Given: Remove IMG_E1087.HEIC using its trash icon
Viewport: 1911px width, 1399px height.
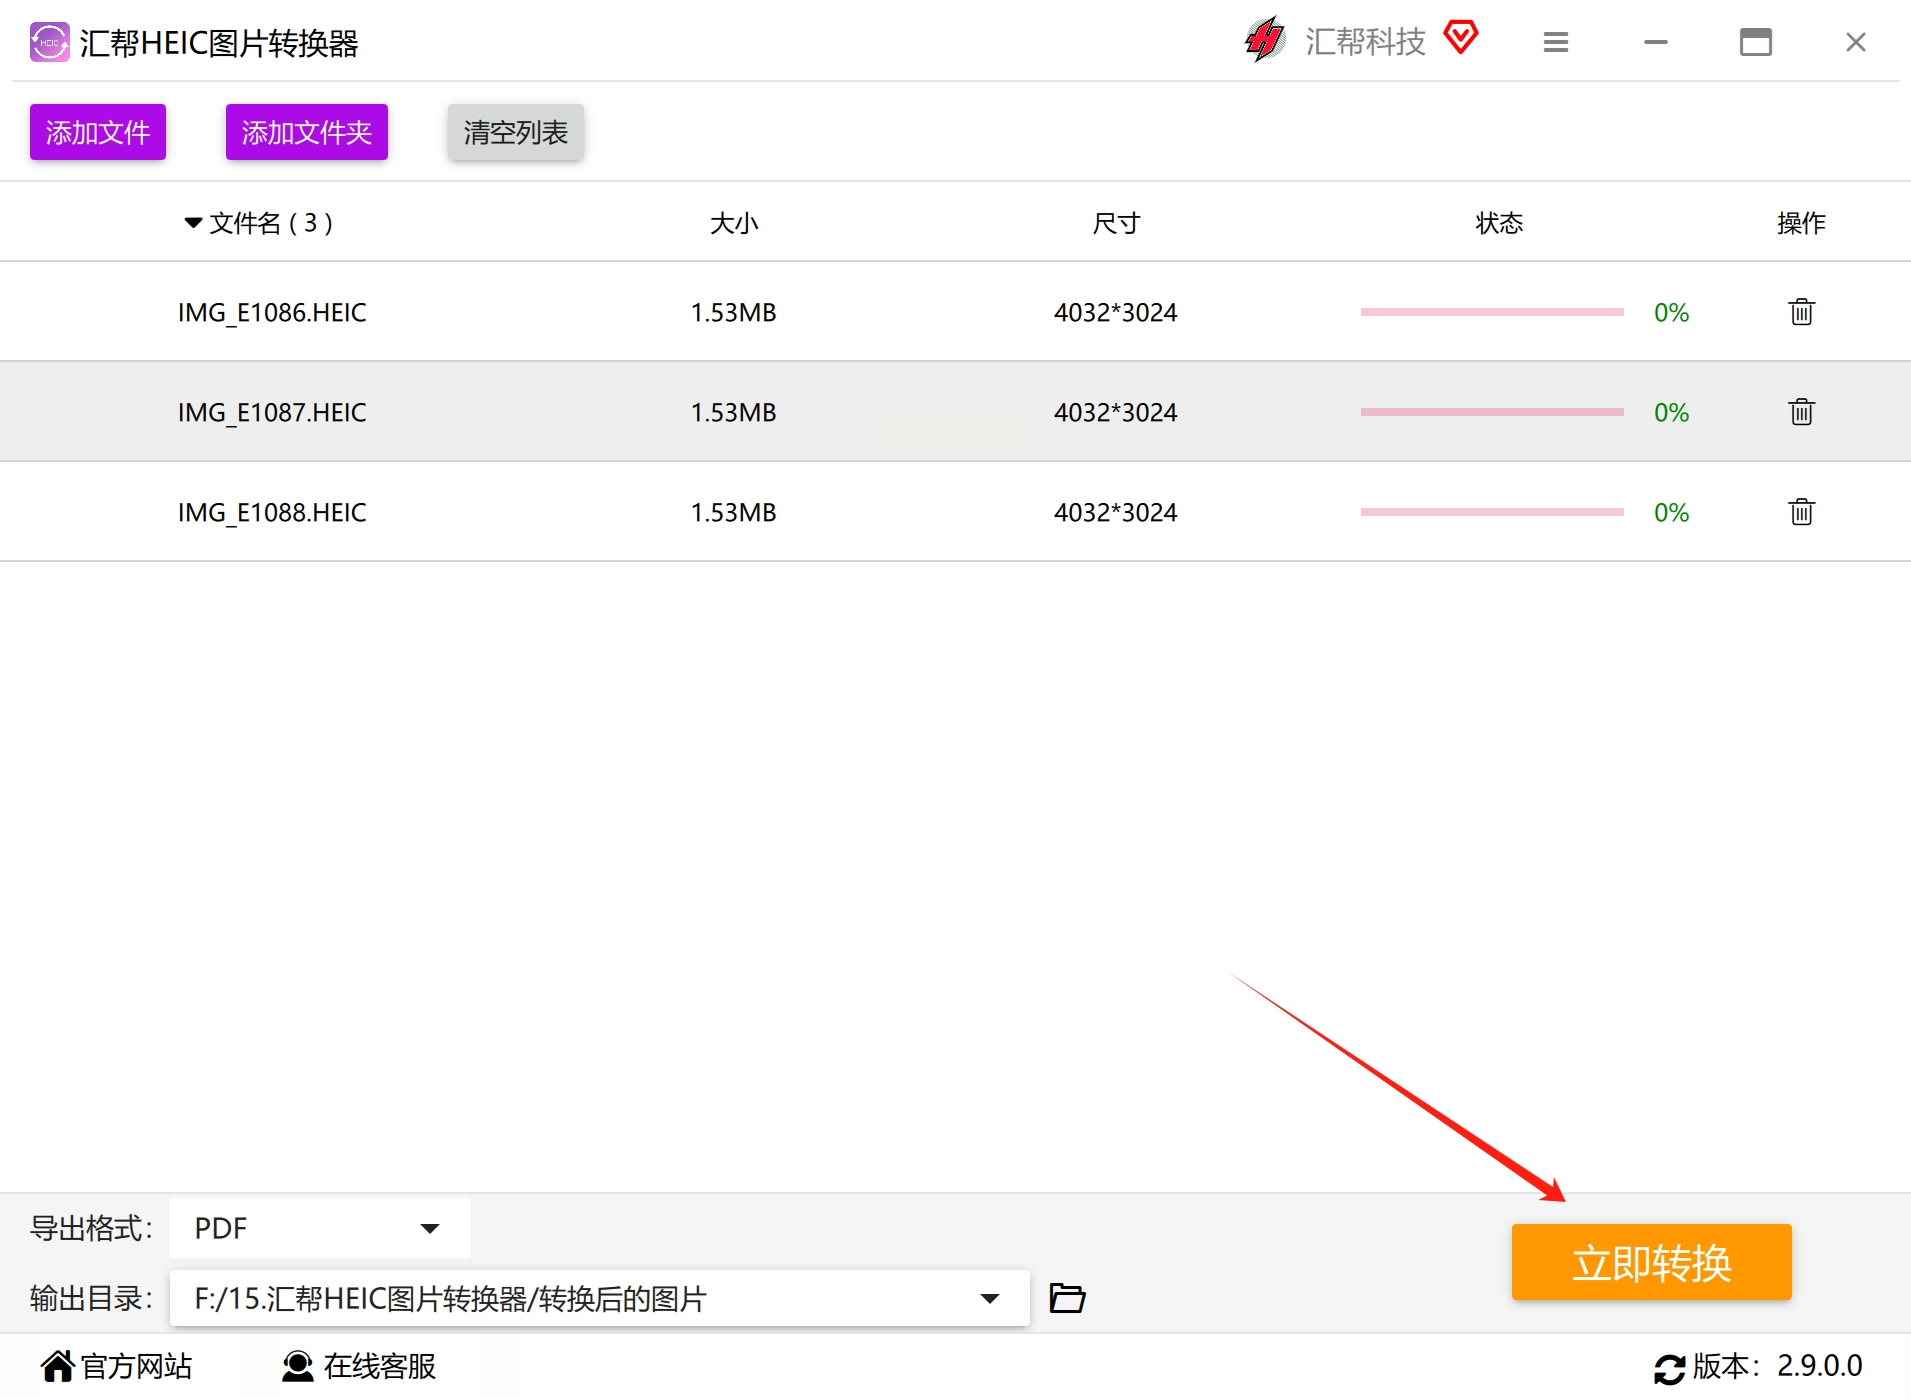Looking at the screenshot, I should [x=1801, y=412].
